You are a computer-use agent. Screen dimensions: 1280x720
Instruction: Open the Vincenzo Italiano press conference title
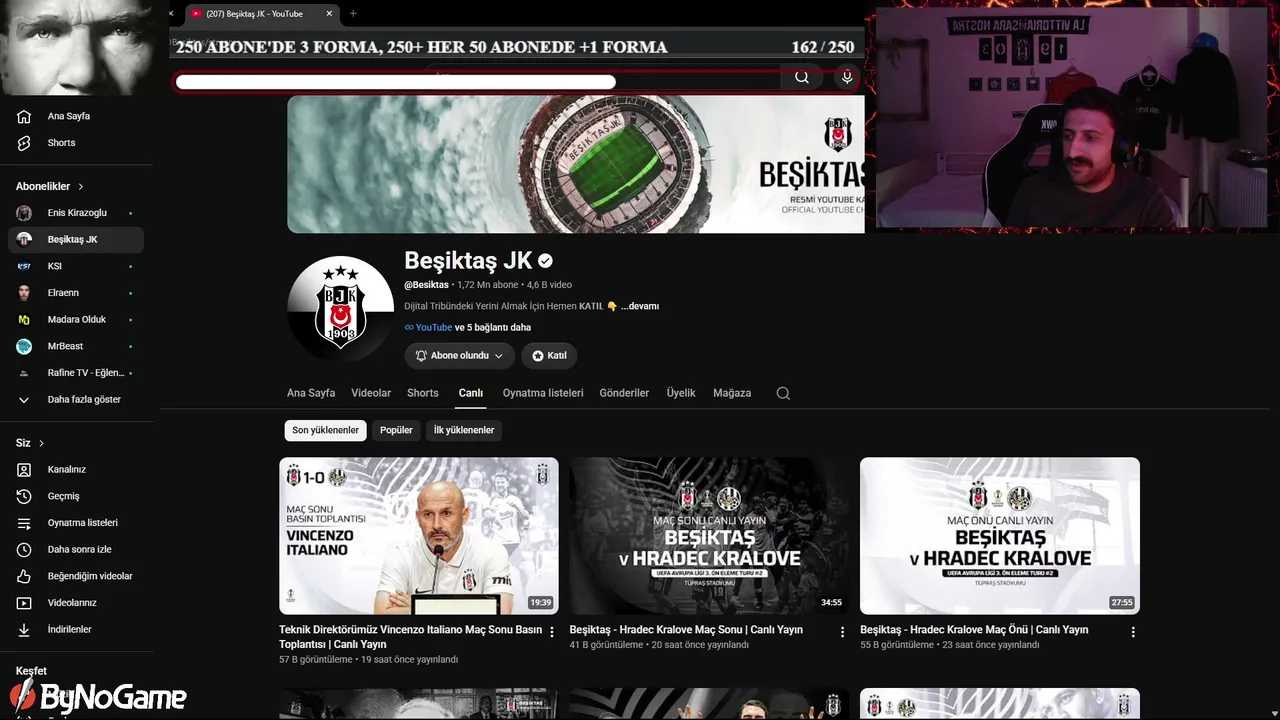(411, 637)
